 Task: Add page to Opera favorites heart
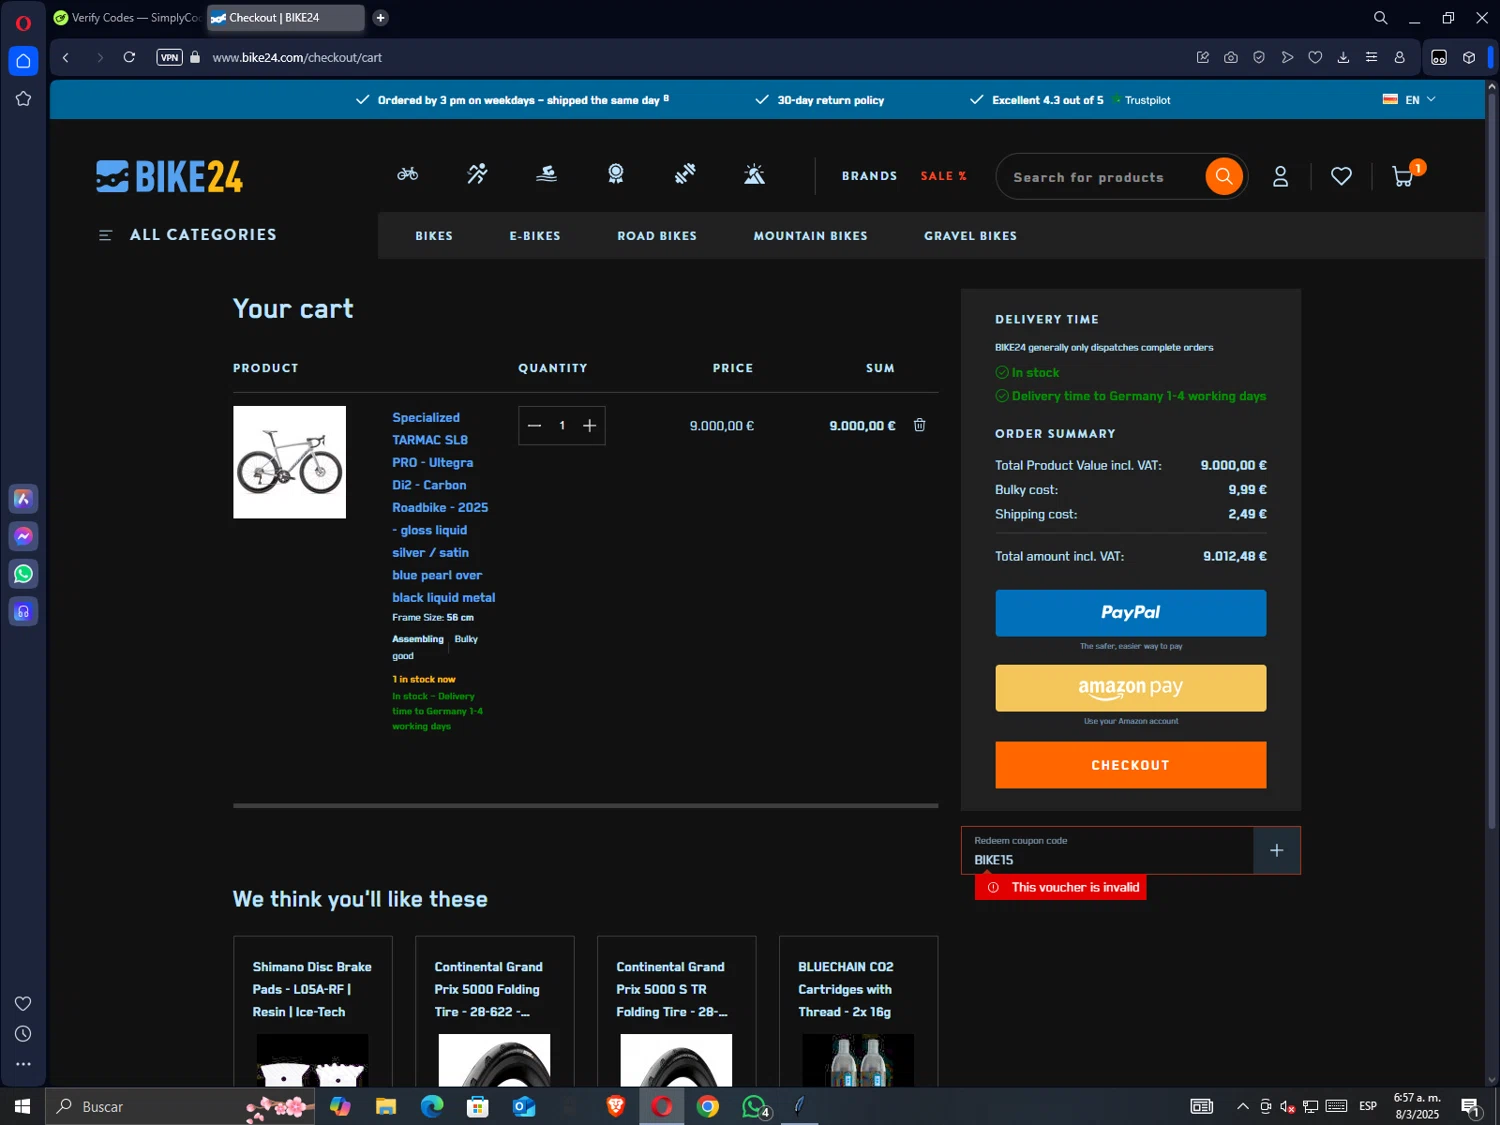pyautogui.click(x=1315, y=57)
